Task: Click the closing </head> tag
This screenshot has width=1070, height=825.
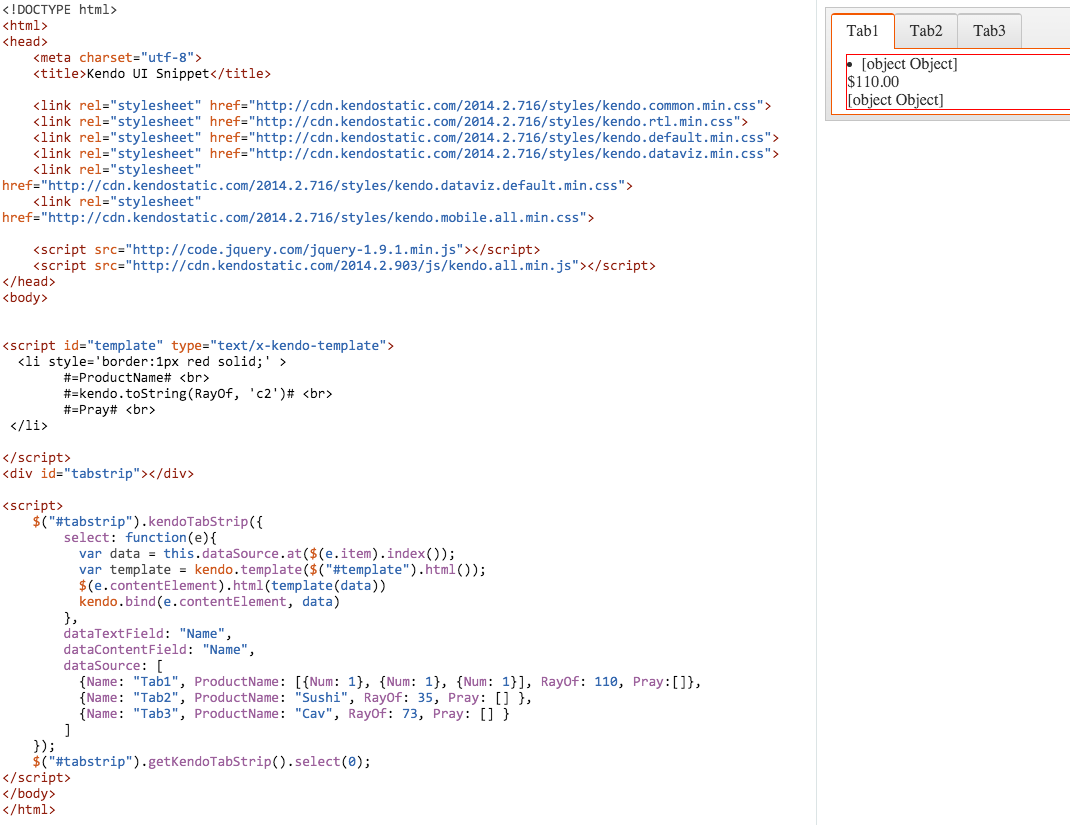Action: point(29,282)
